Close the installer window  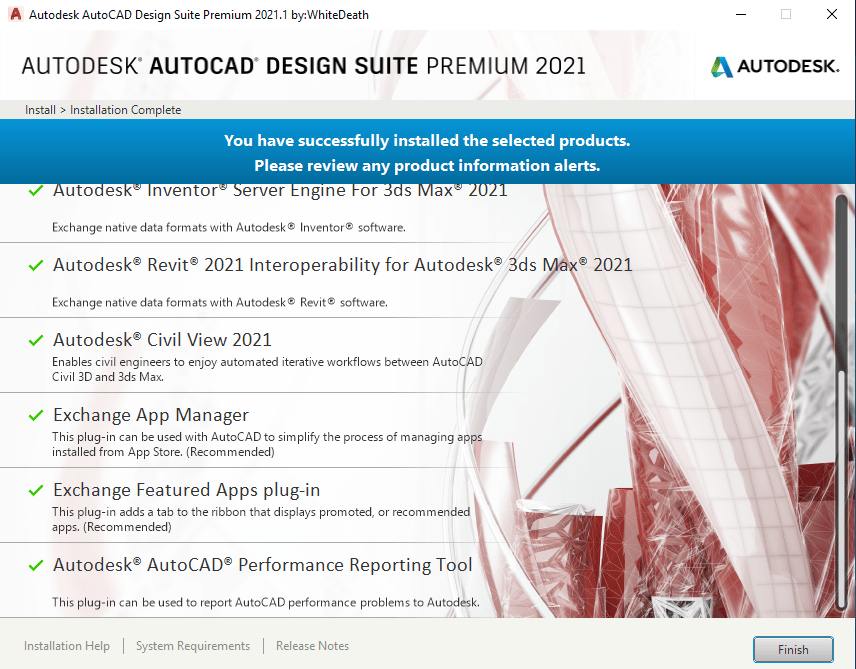point(831,14)
